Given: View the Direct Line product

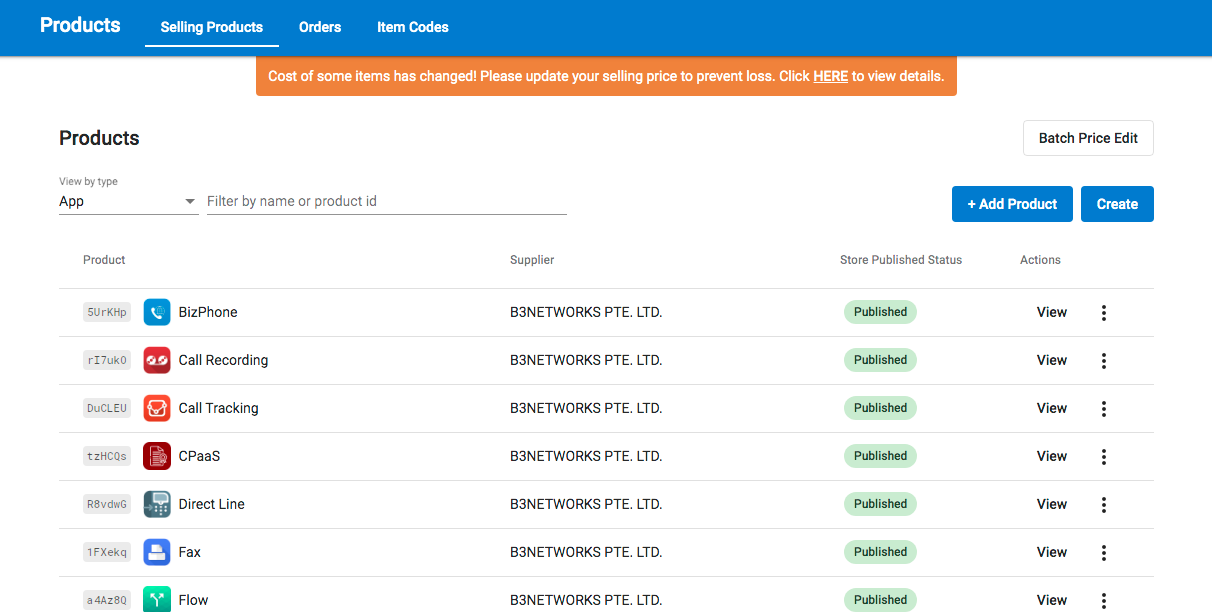Looking at the screenshot, I should coord(1052,504).
